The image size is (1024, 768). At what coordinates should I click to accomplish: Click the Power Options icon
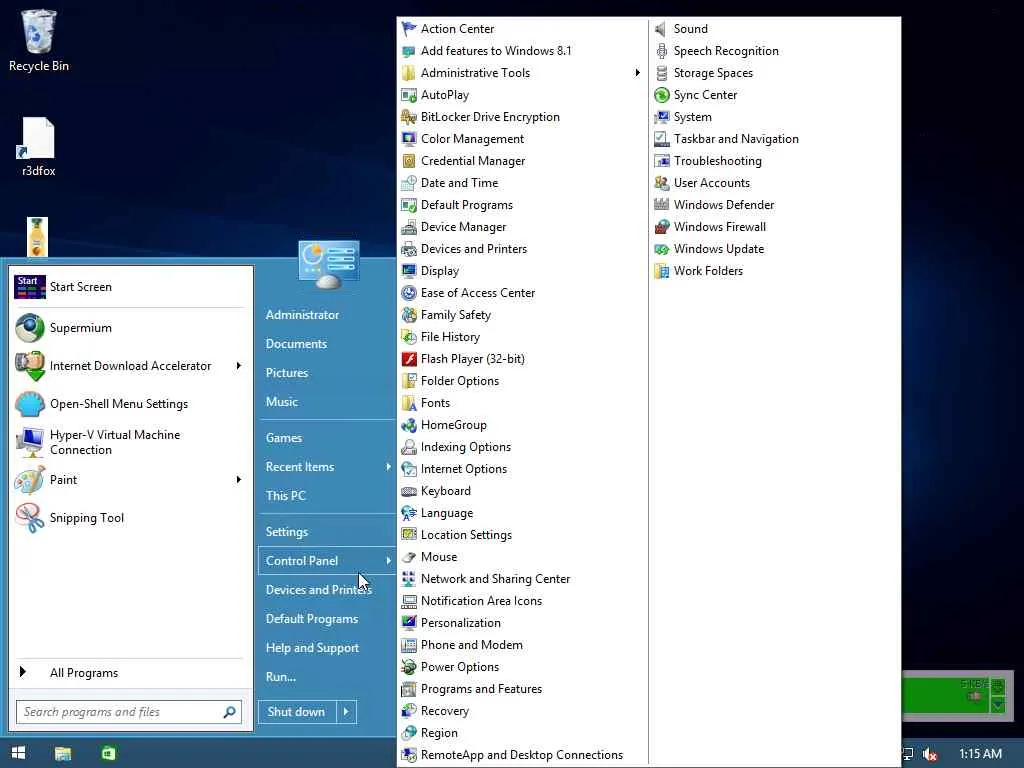tap(409, 667)
